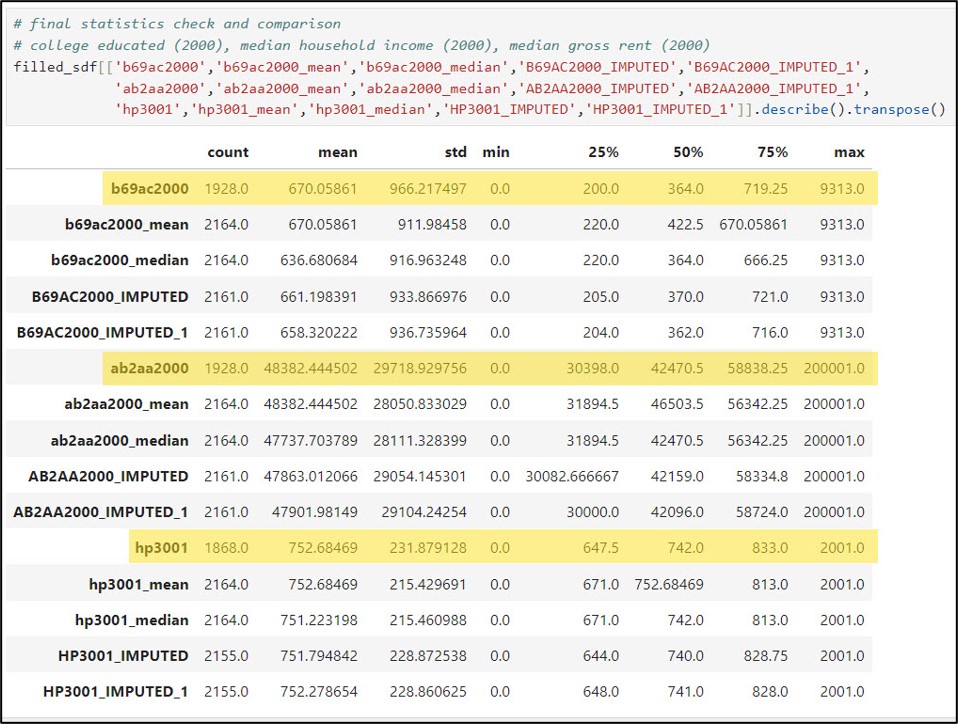Click the 'count' column header
The width and height of the screenshot is (958, 724).
tap(228, 152)
